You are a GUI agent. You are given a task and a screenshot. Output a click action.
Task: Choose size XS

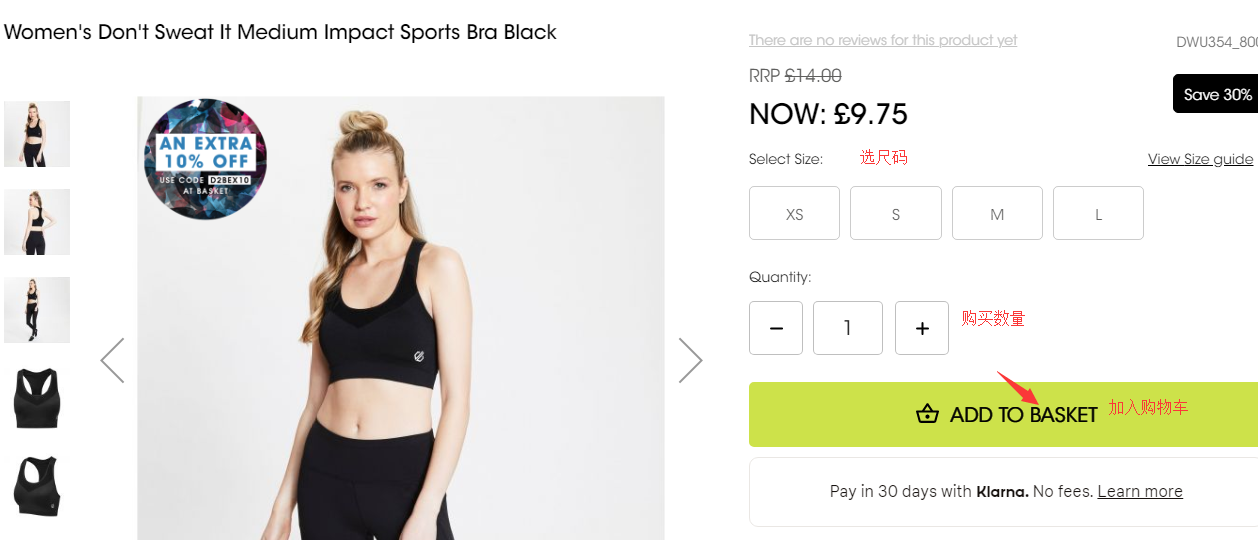tap(794, 213)
